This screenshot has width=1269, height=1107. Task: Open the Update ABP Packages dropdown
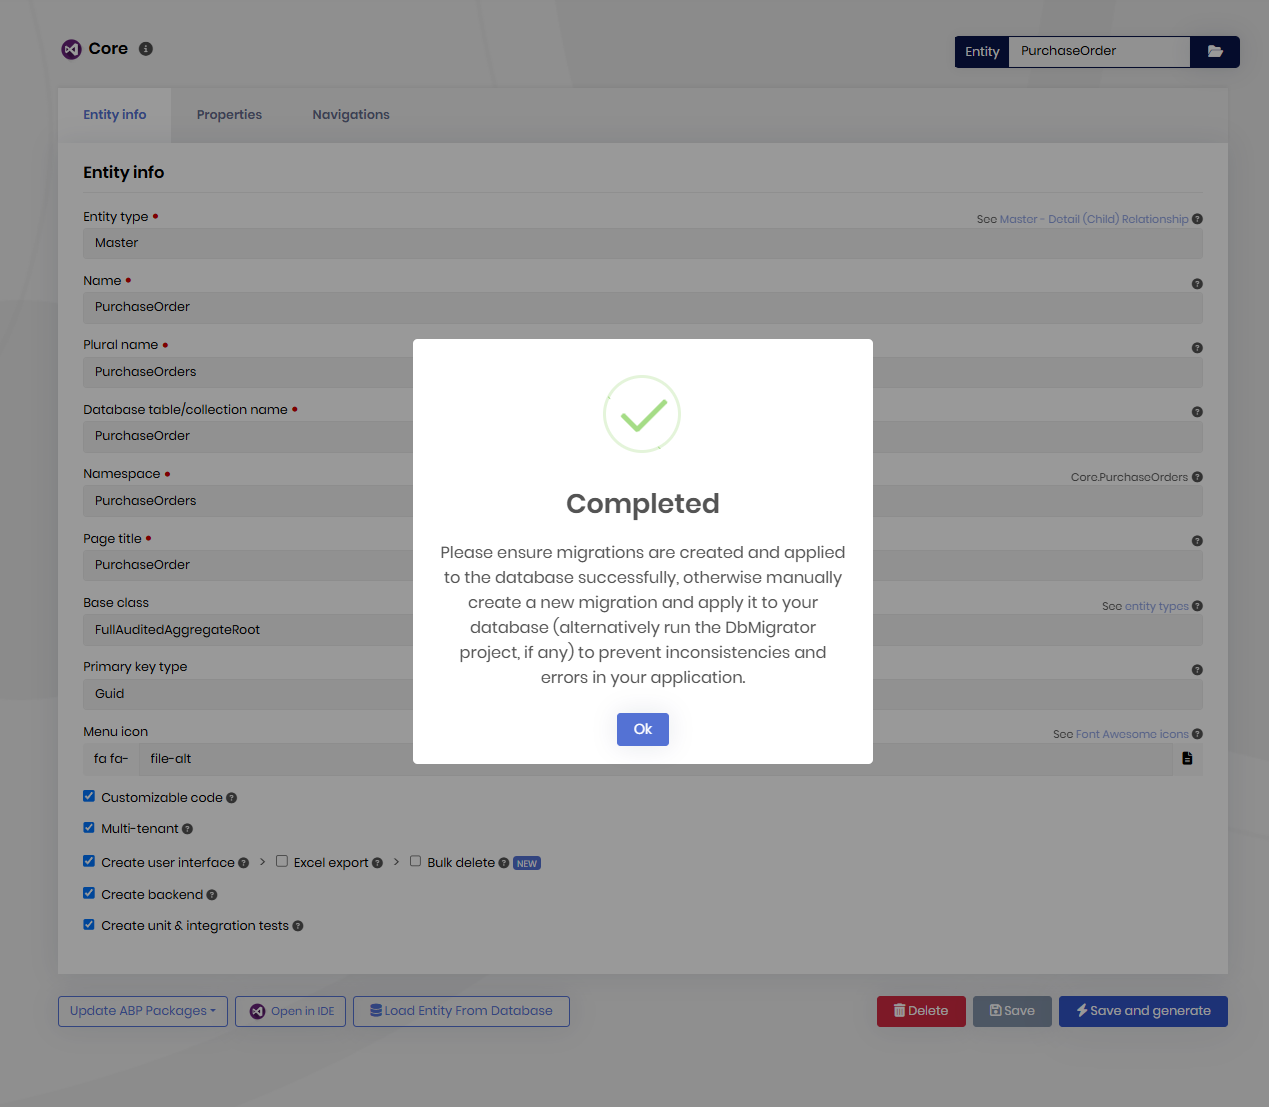tap(143, 1011)
